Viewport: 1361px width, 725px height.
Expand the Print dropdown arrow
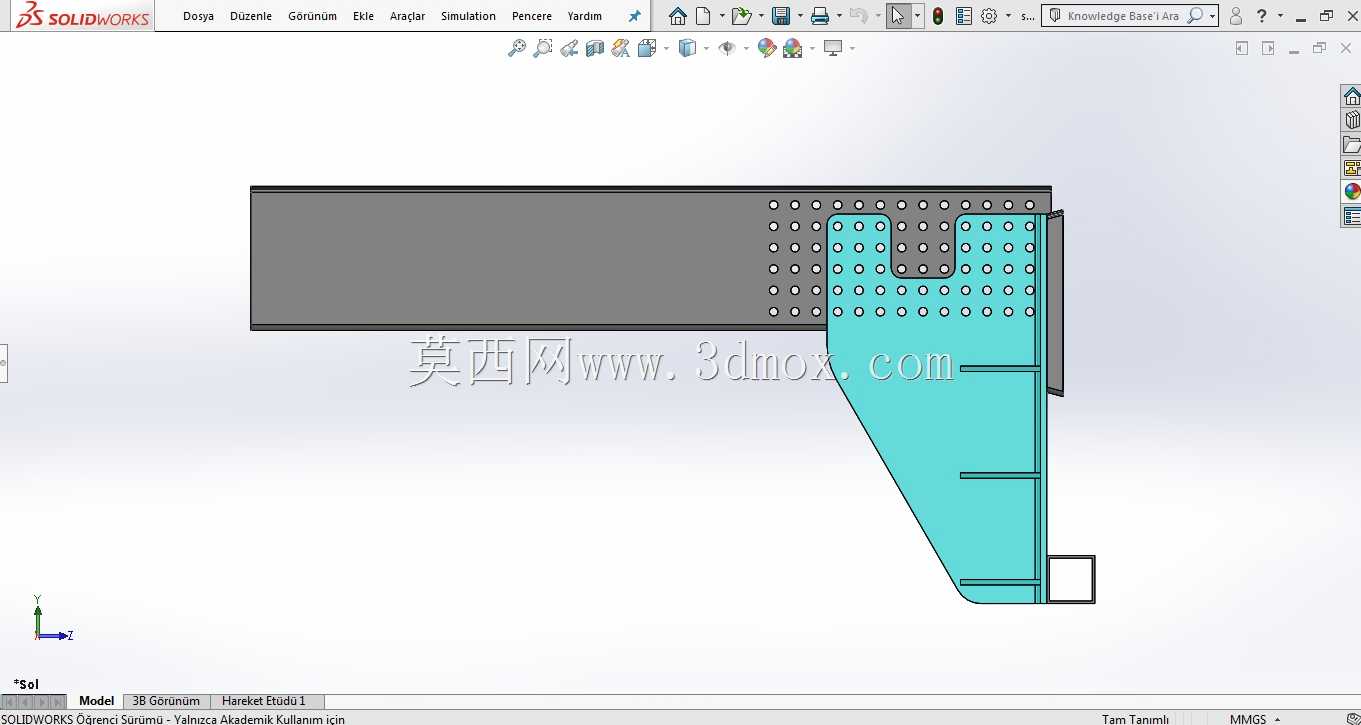point(838,16)
